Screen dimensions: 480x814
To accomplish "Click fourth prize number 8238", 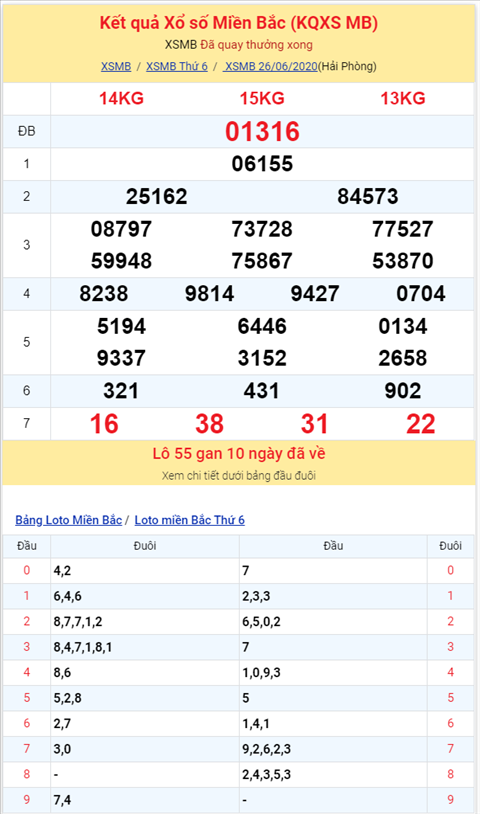I will pyautogui.click(x=104, y=294).
